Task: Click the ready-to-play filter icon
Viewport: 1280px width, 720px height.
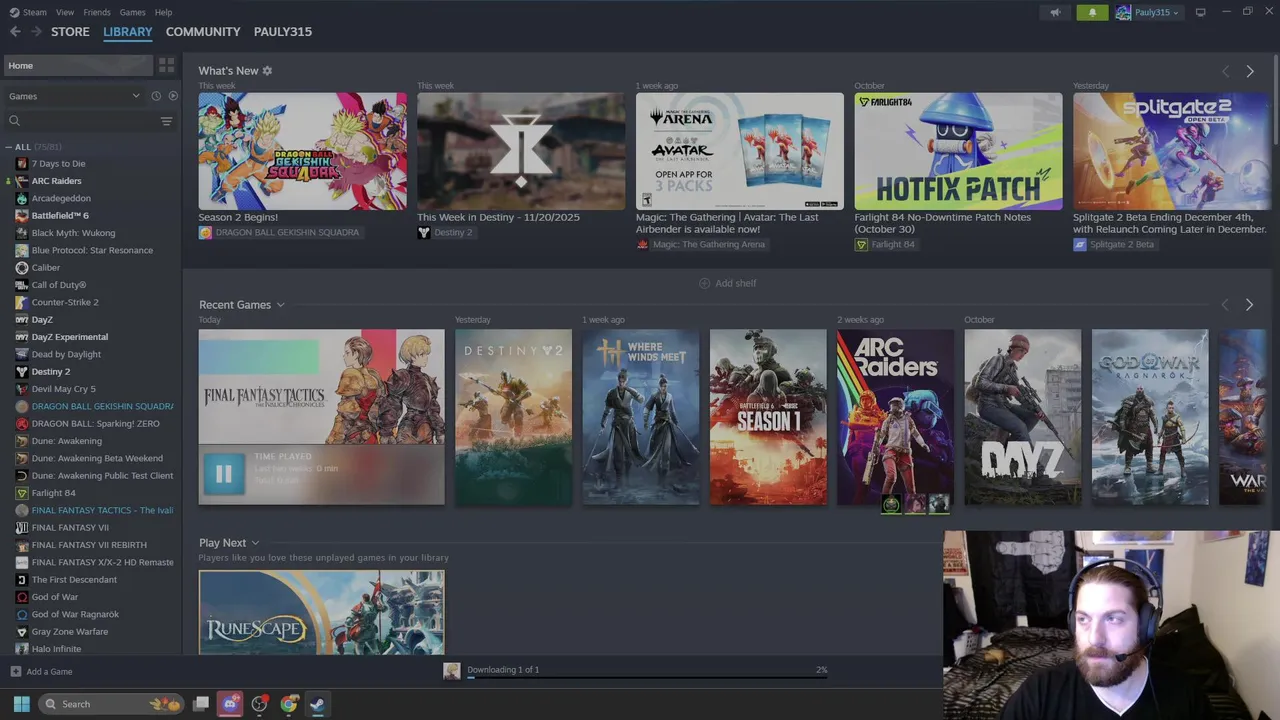Action: tap(173, 96)
